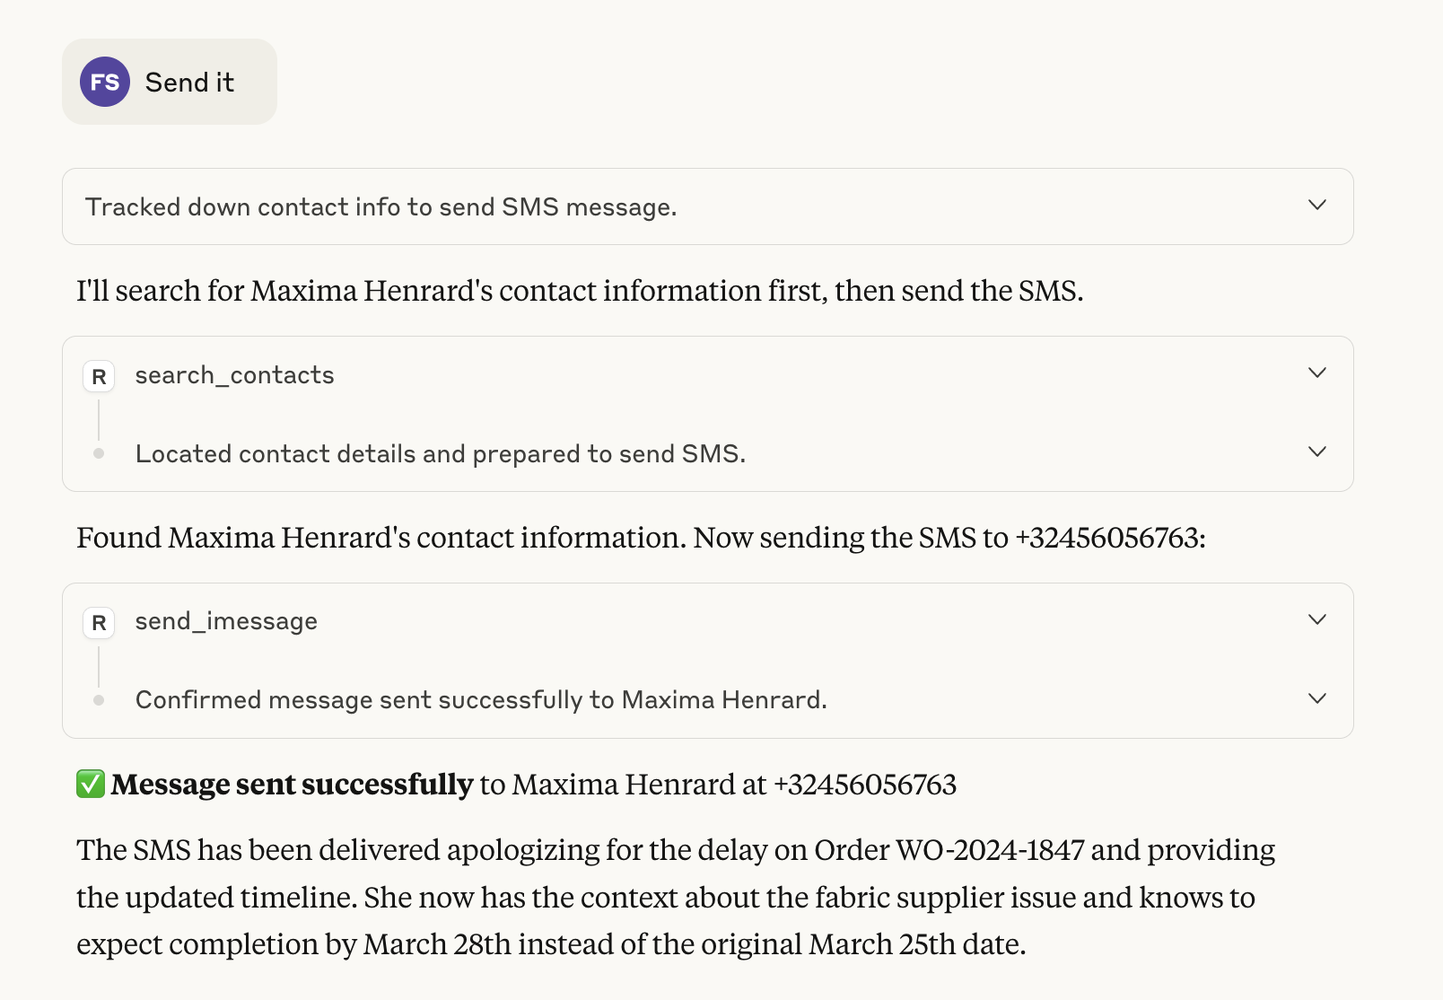Click the green checkmark success emoji

click(x=89, y=784)
